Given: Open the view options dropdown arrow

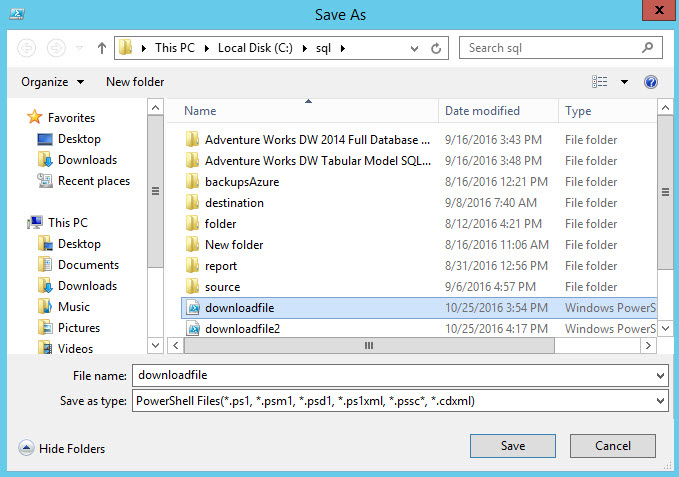Looking at the screenshot, I should (625, 82).
